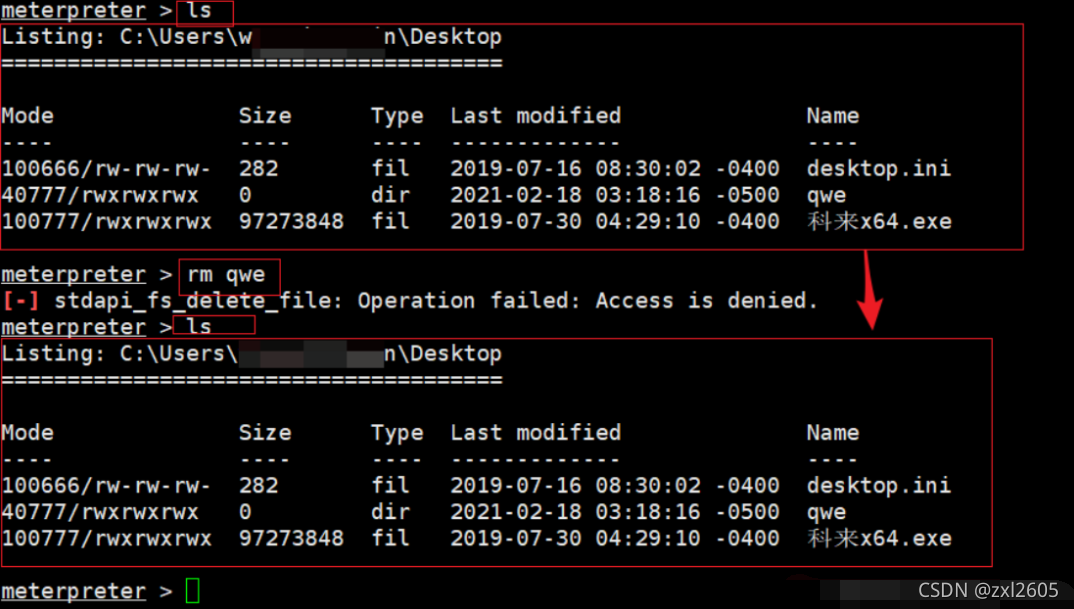Click 'Last modified' header in the listing after the error

536,433
